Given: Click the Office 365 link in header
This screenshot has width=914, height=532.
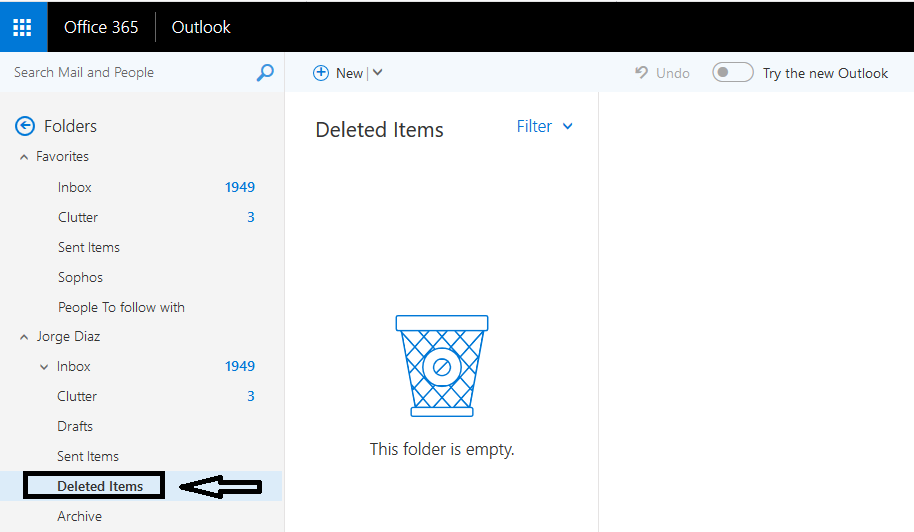Looking at the screenshot, I should [101, 27].
